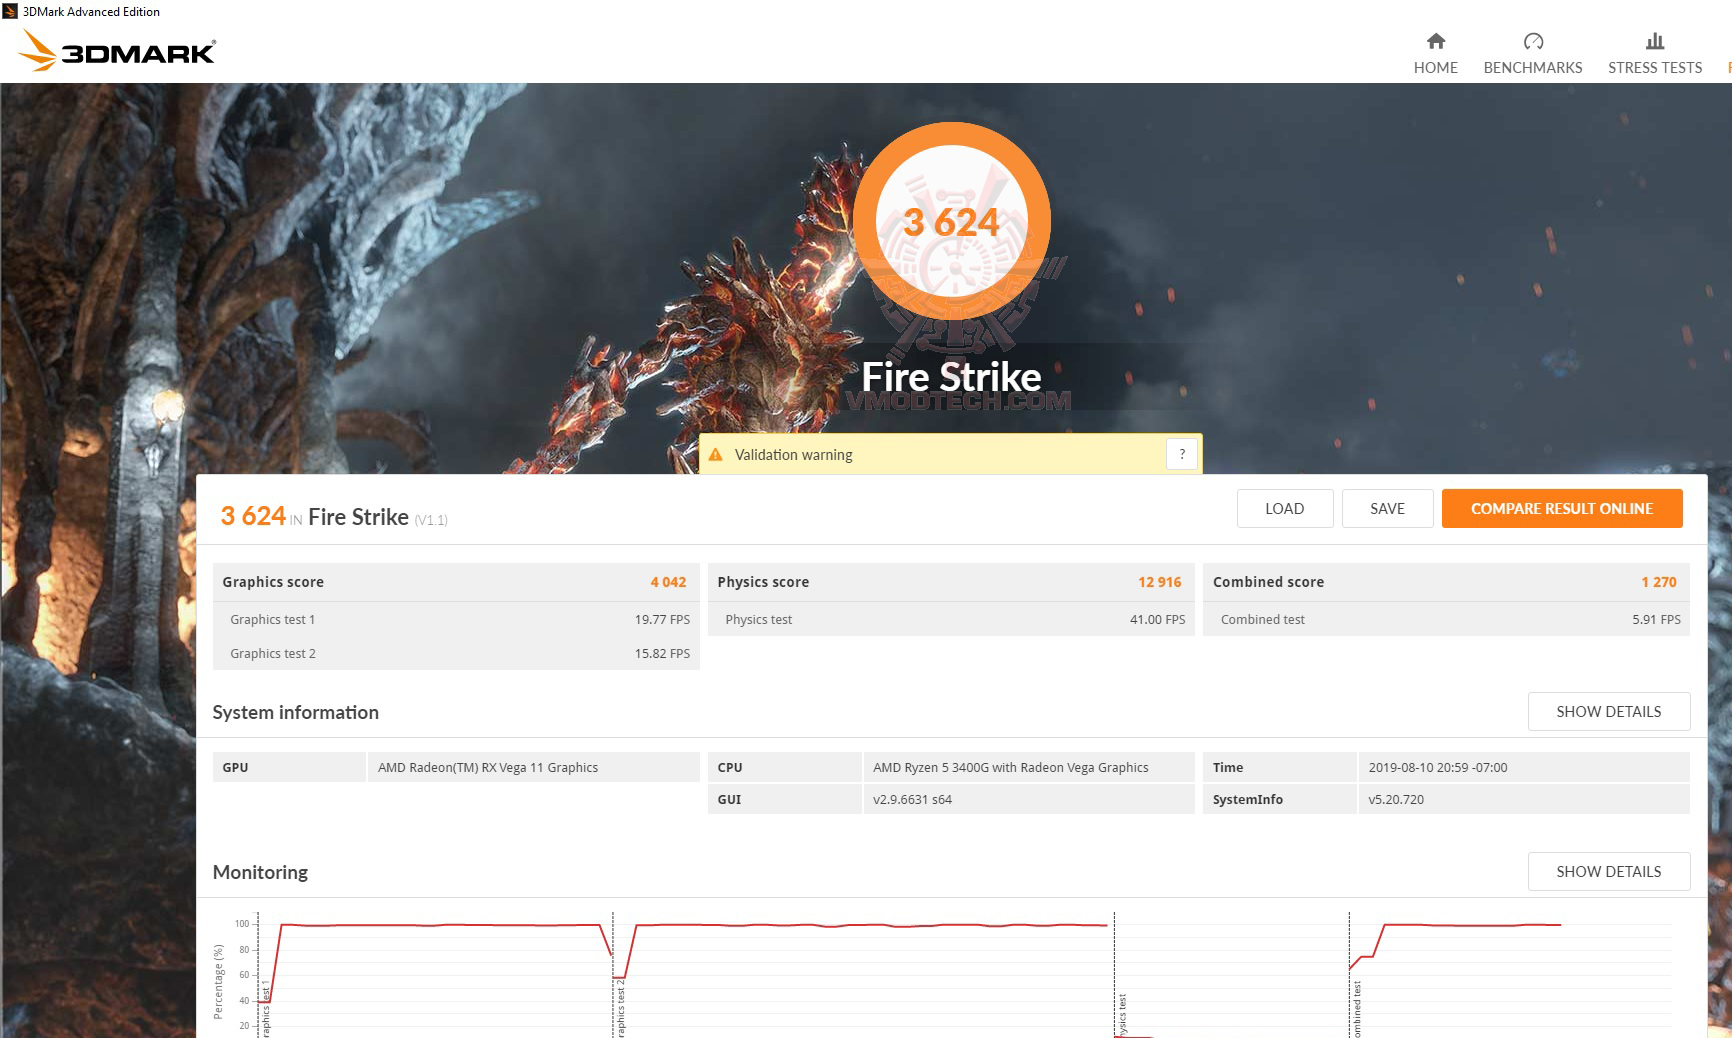
Task: Select GPU name AMD Radeon RX Vega 11
Action: point(488,768)
